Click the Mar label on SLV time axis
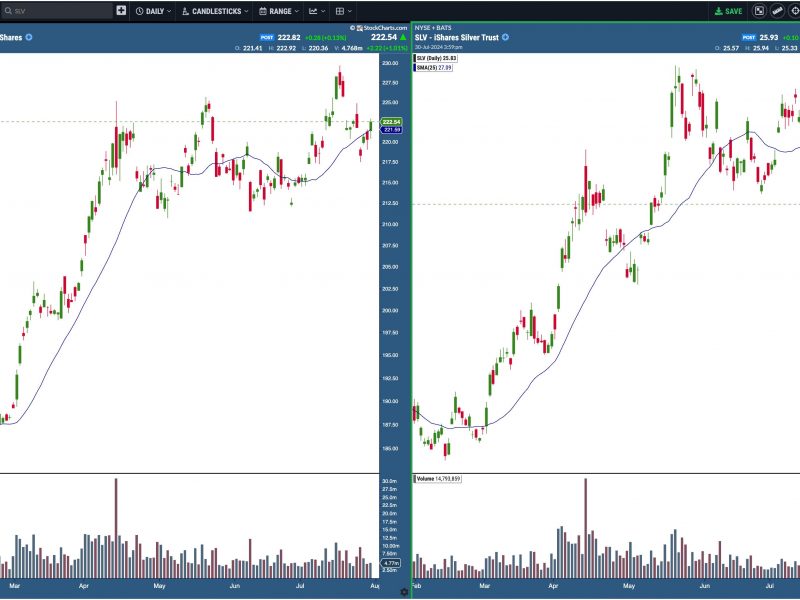The image size is (800, 600). point(484,586)
